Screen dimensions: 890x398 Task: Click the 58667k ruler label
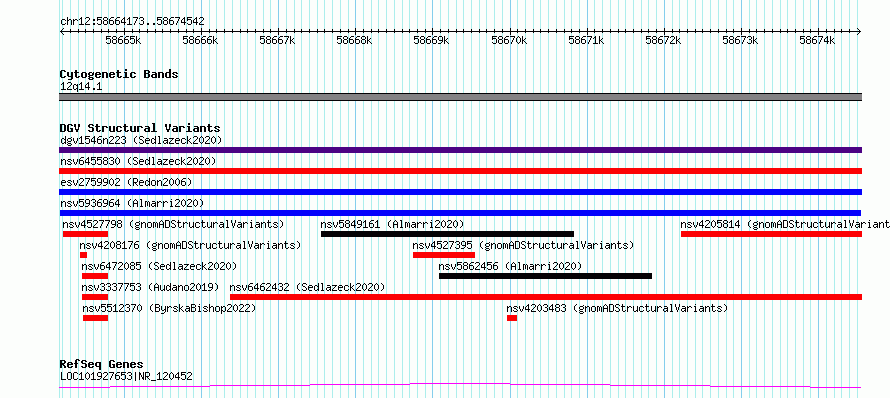click(278, 40)
